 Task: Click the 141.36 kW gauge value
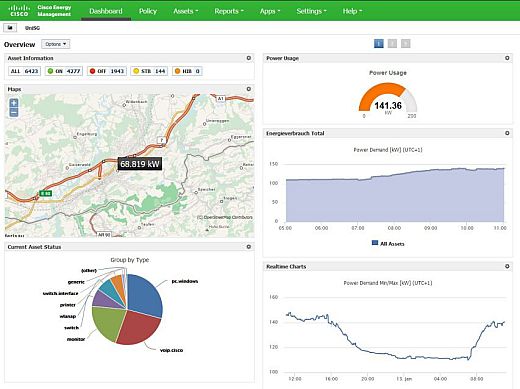tap(388, 106)
